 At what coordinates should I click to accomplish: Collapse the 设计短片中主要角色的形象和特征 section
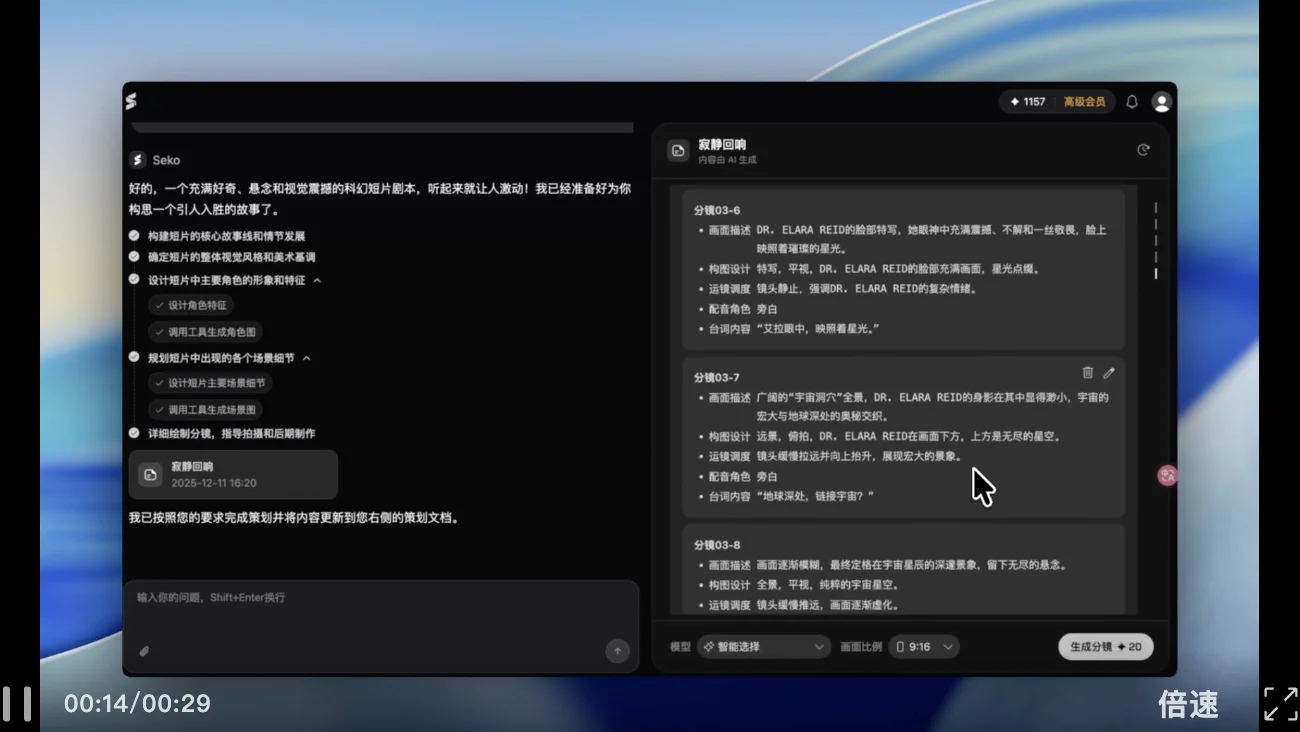click(x=317, y=280)
